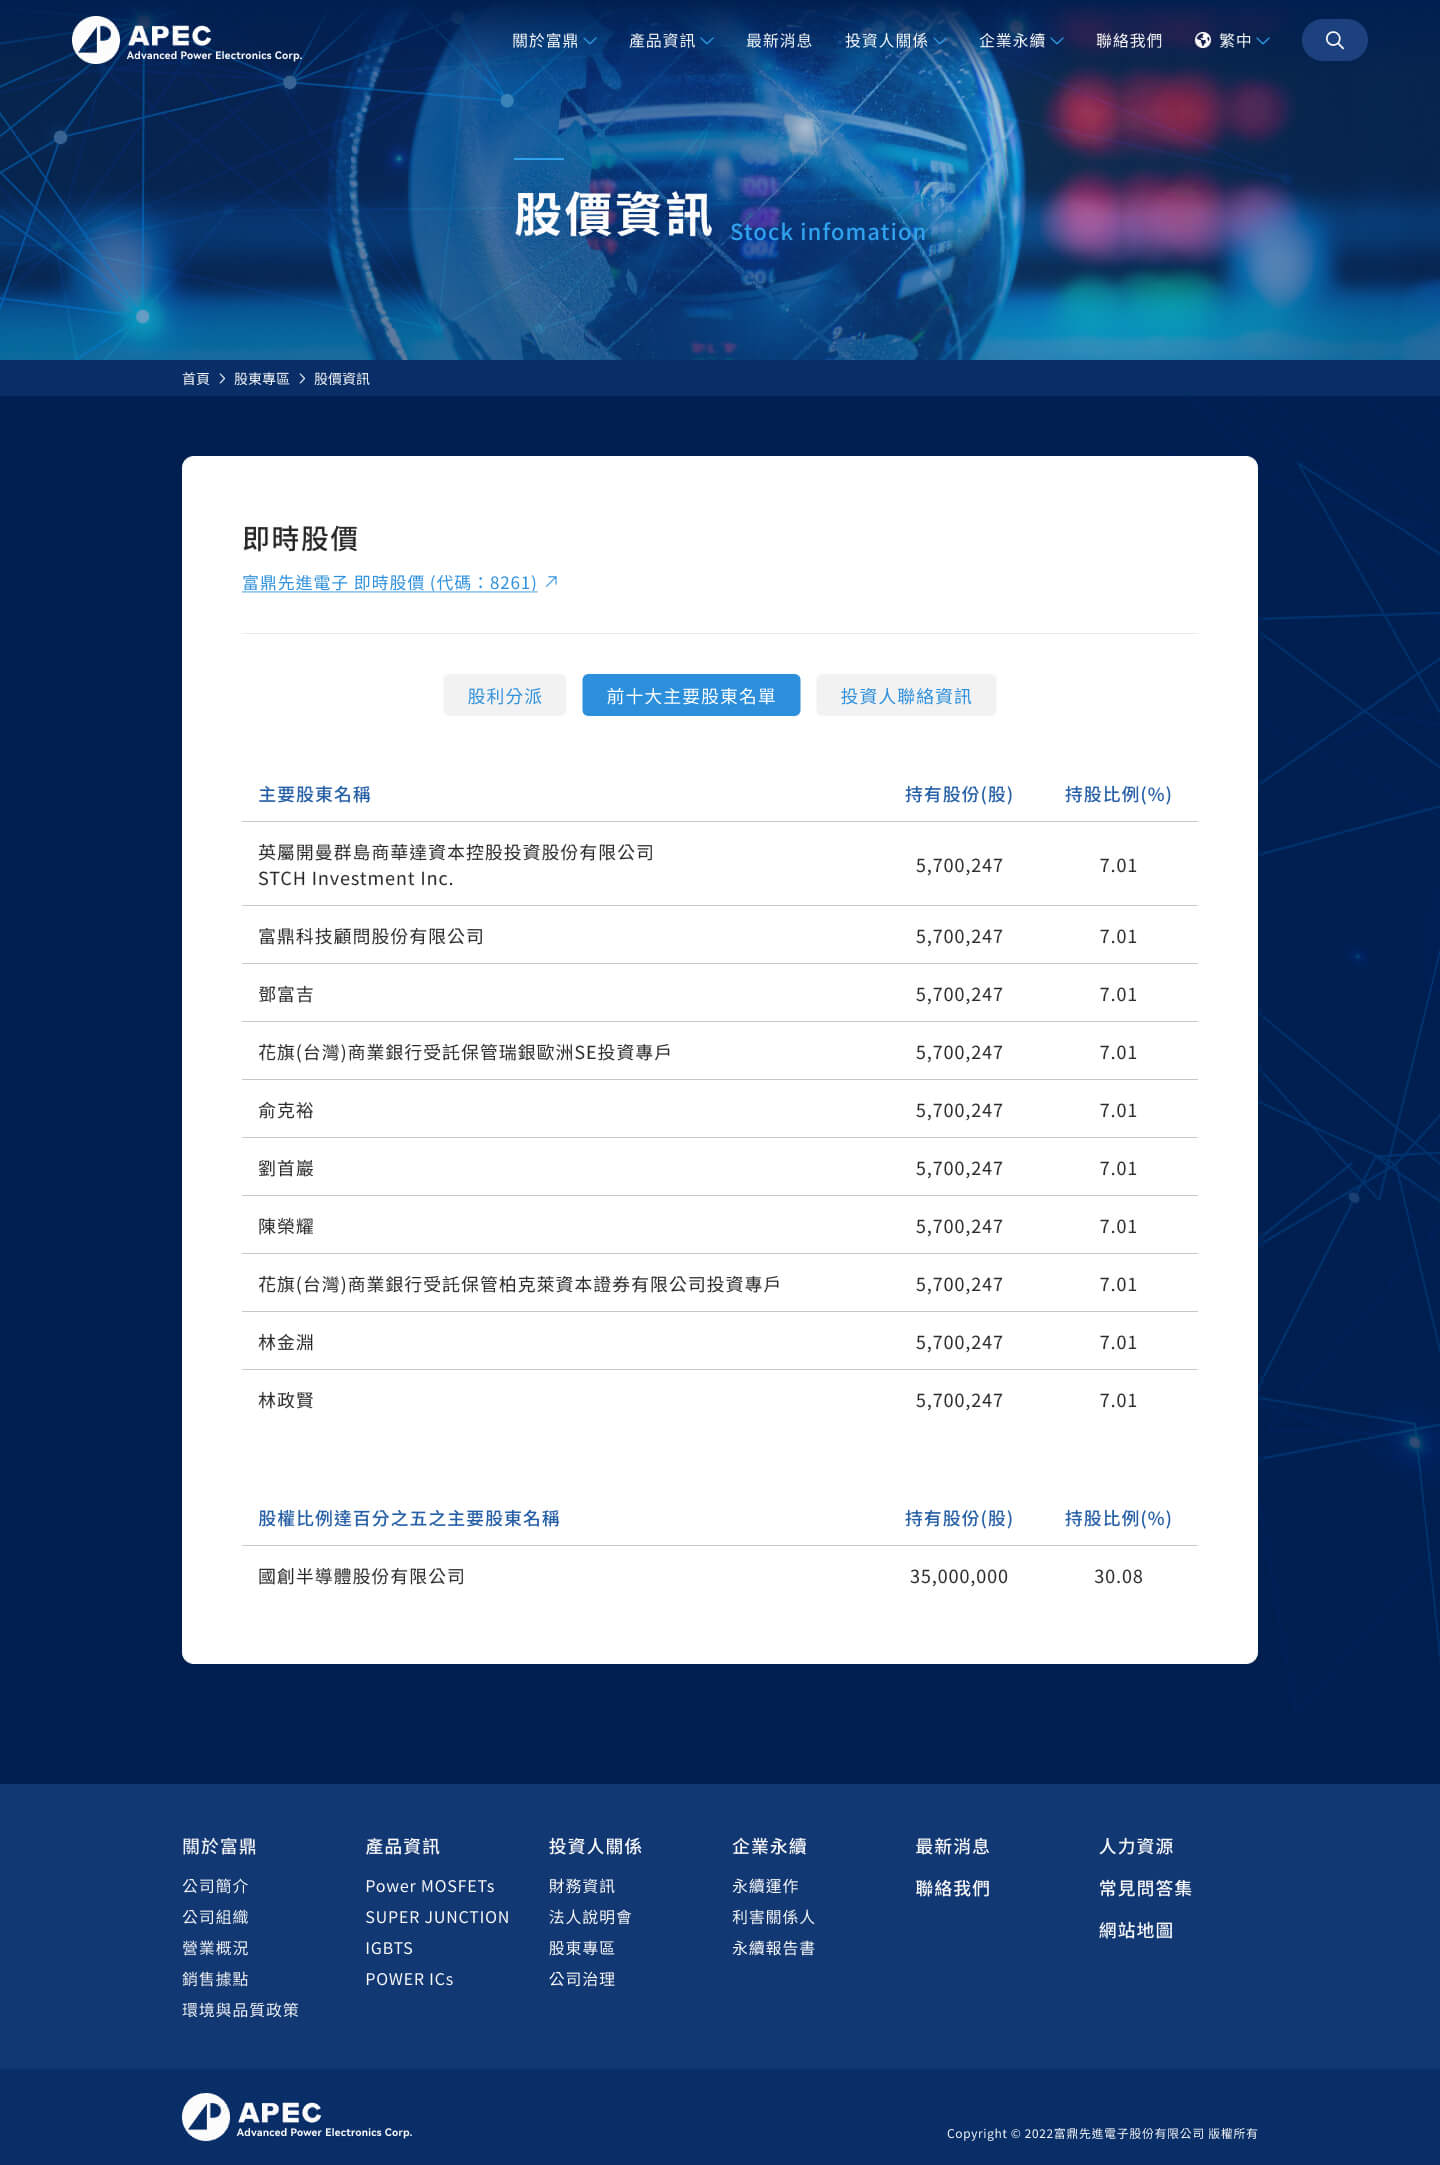Open the 富鼎先進電子 即時股價 link
The height and width of the screenshot is (2165, 1440).
point(390,582)
